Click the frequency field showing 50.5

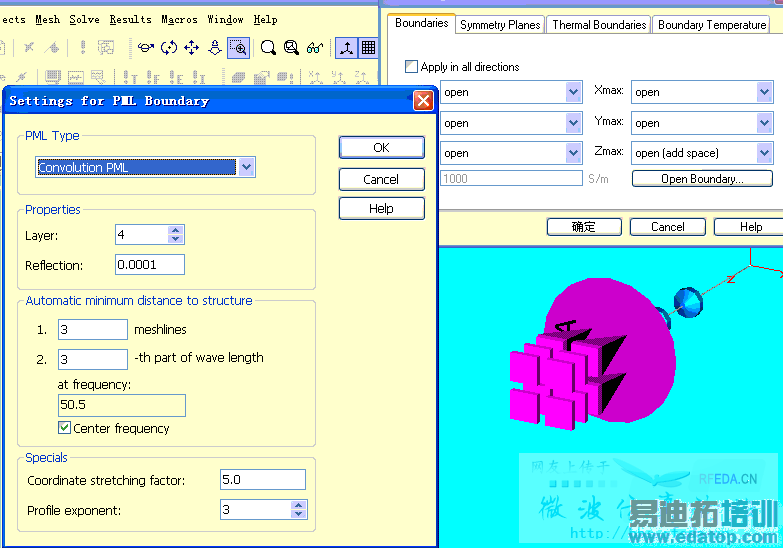click(x=122, y=405)
